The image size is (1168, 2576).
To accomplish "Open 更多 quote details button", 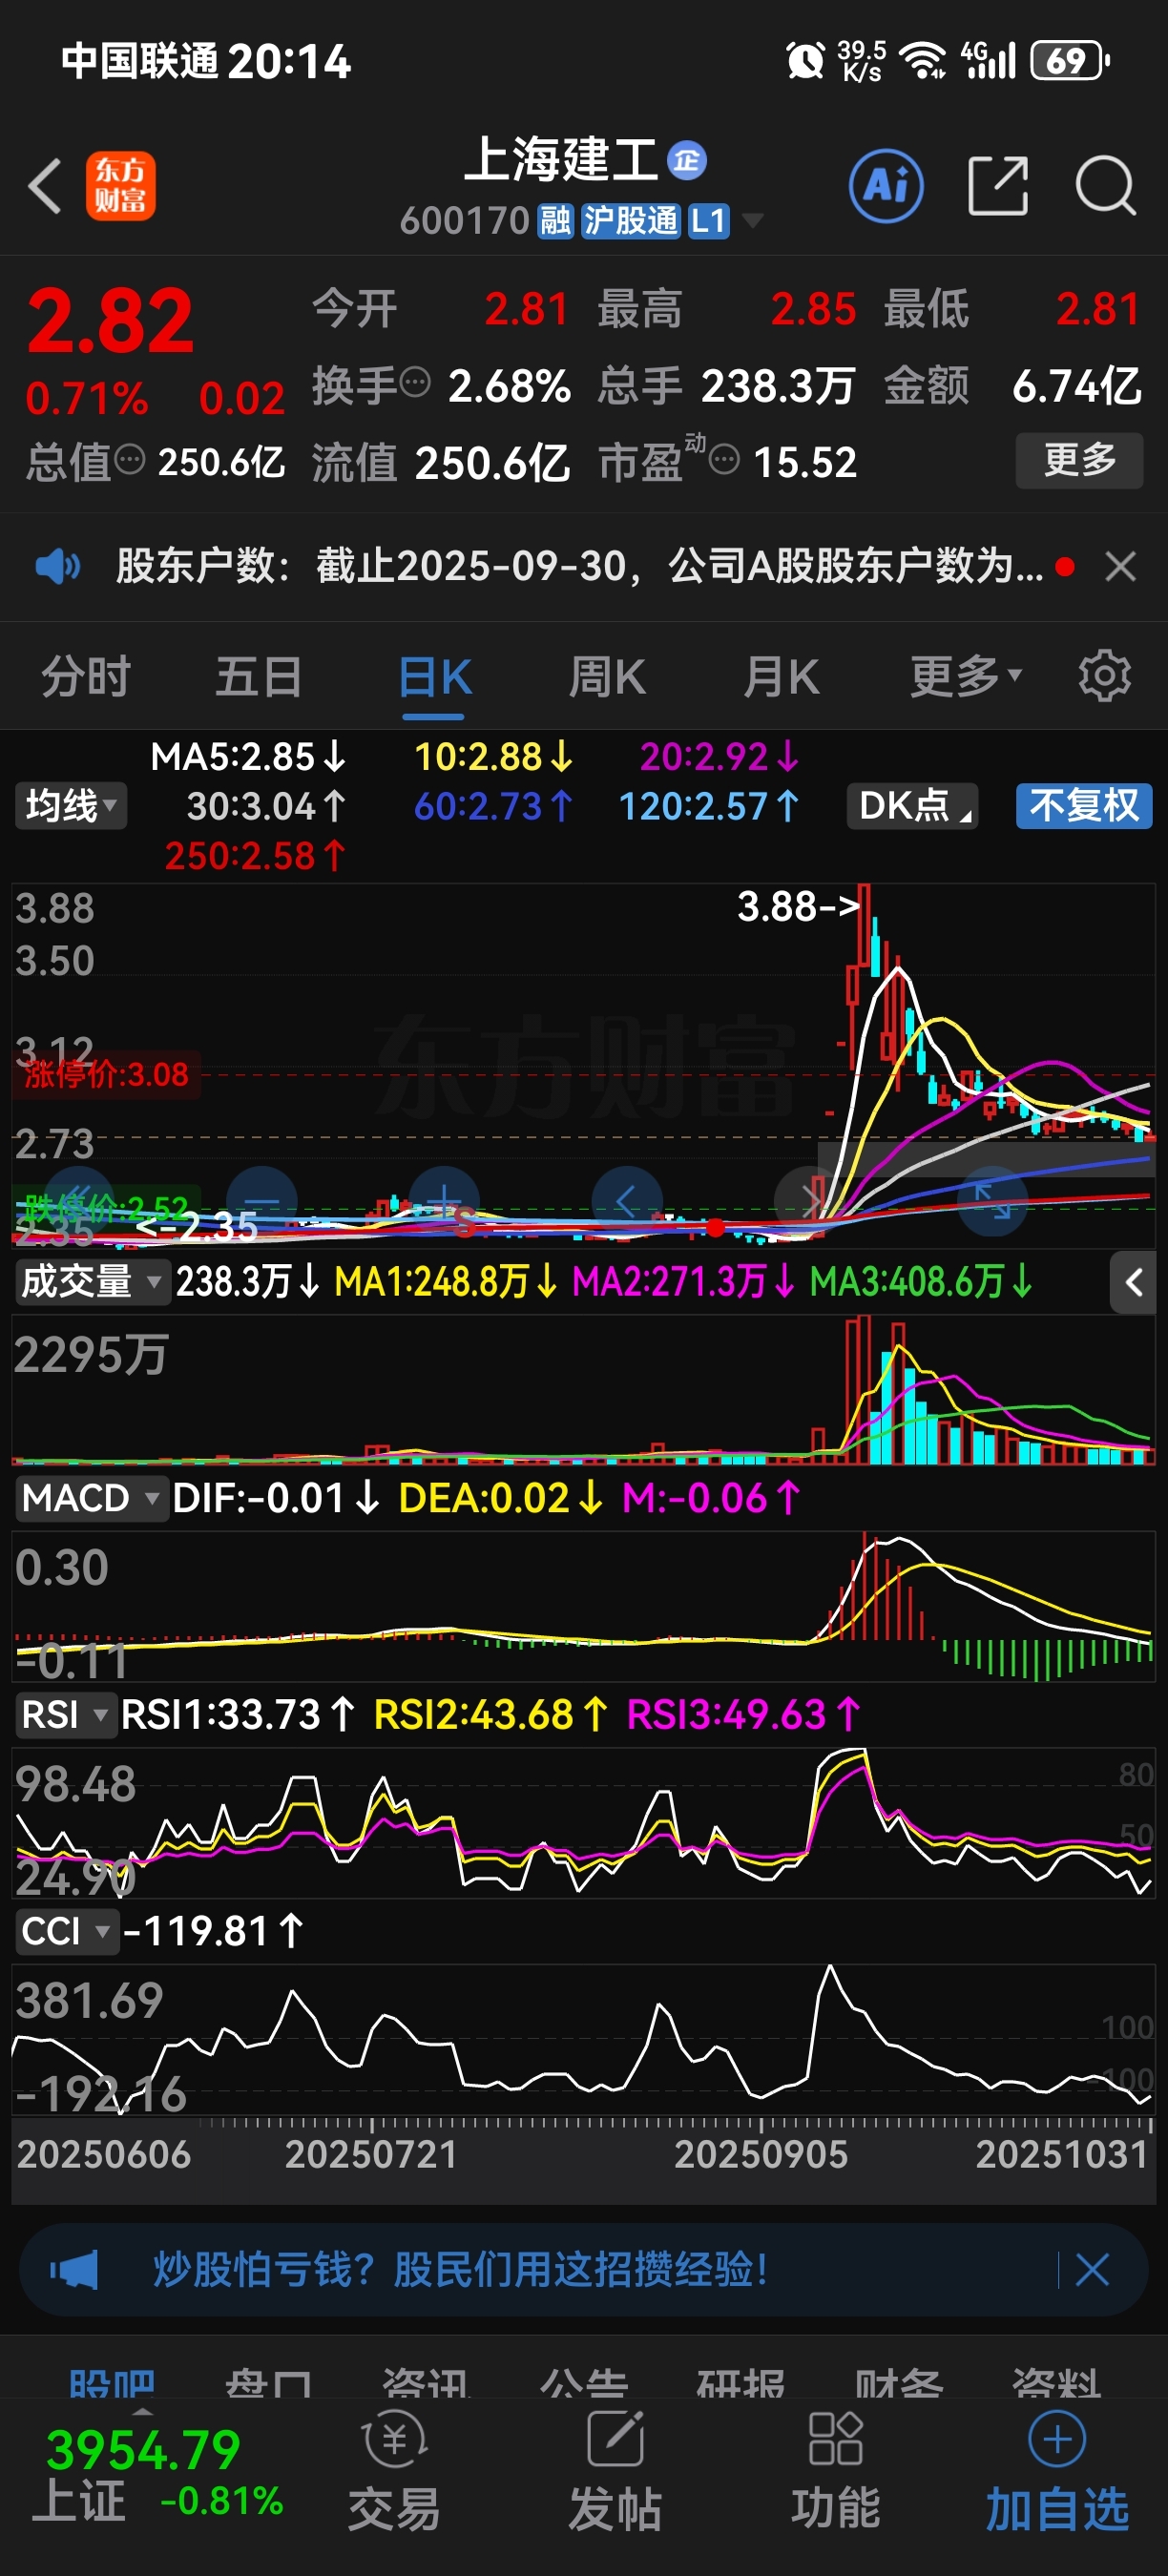I will coord(1079,460).
